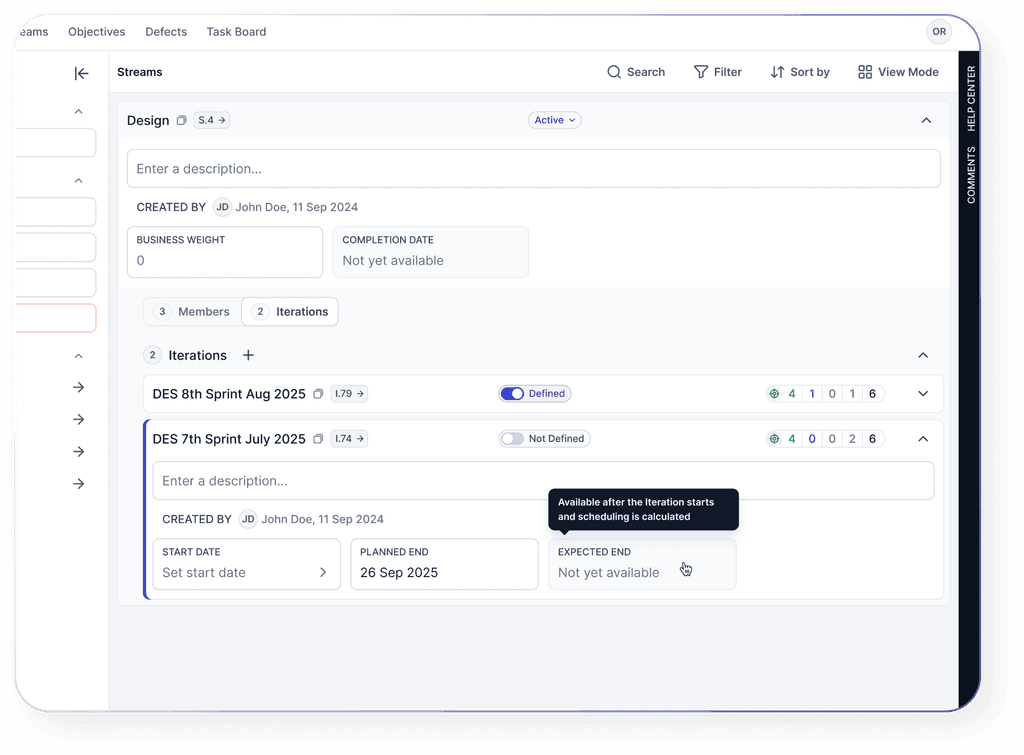Click the Design description input field
This screenshot has width=1024, height=755.
tap(533, 169)
